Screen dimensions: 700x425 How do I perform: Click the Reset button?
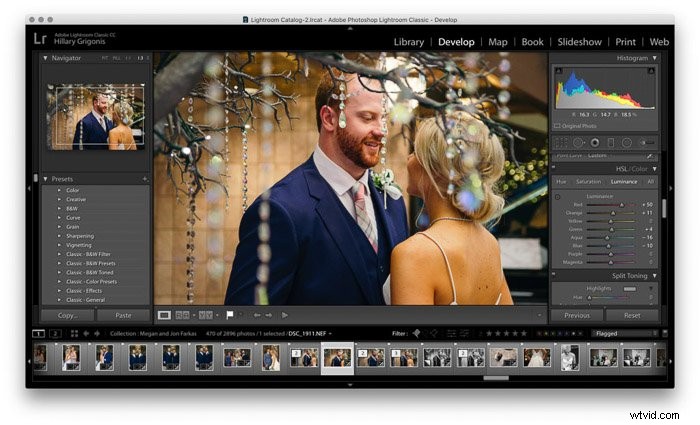tap(632, 315)
